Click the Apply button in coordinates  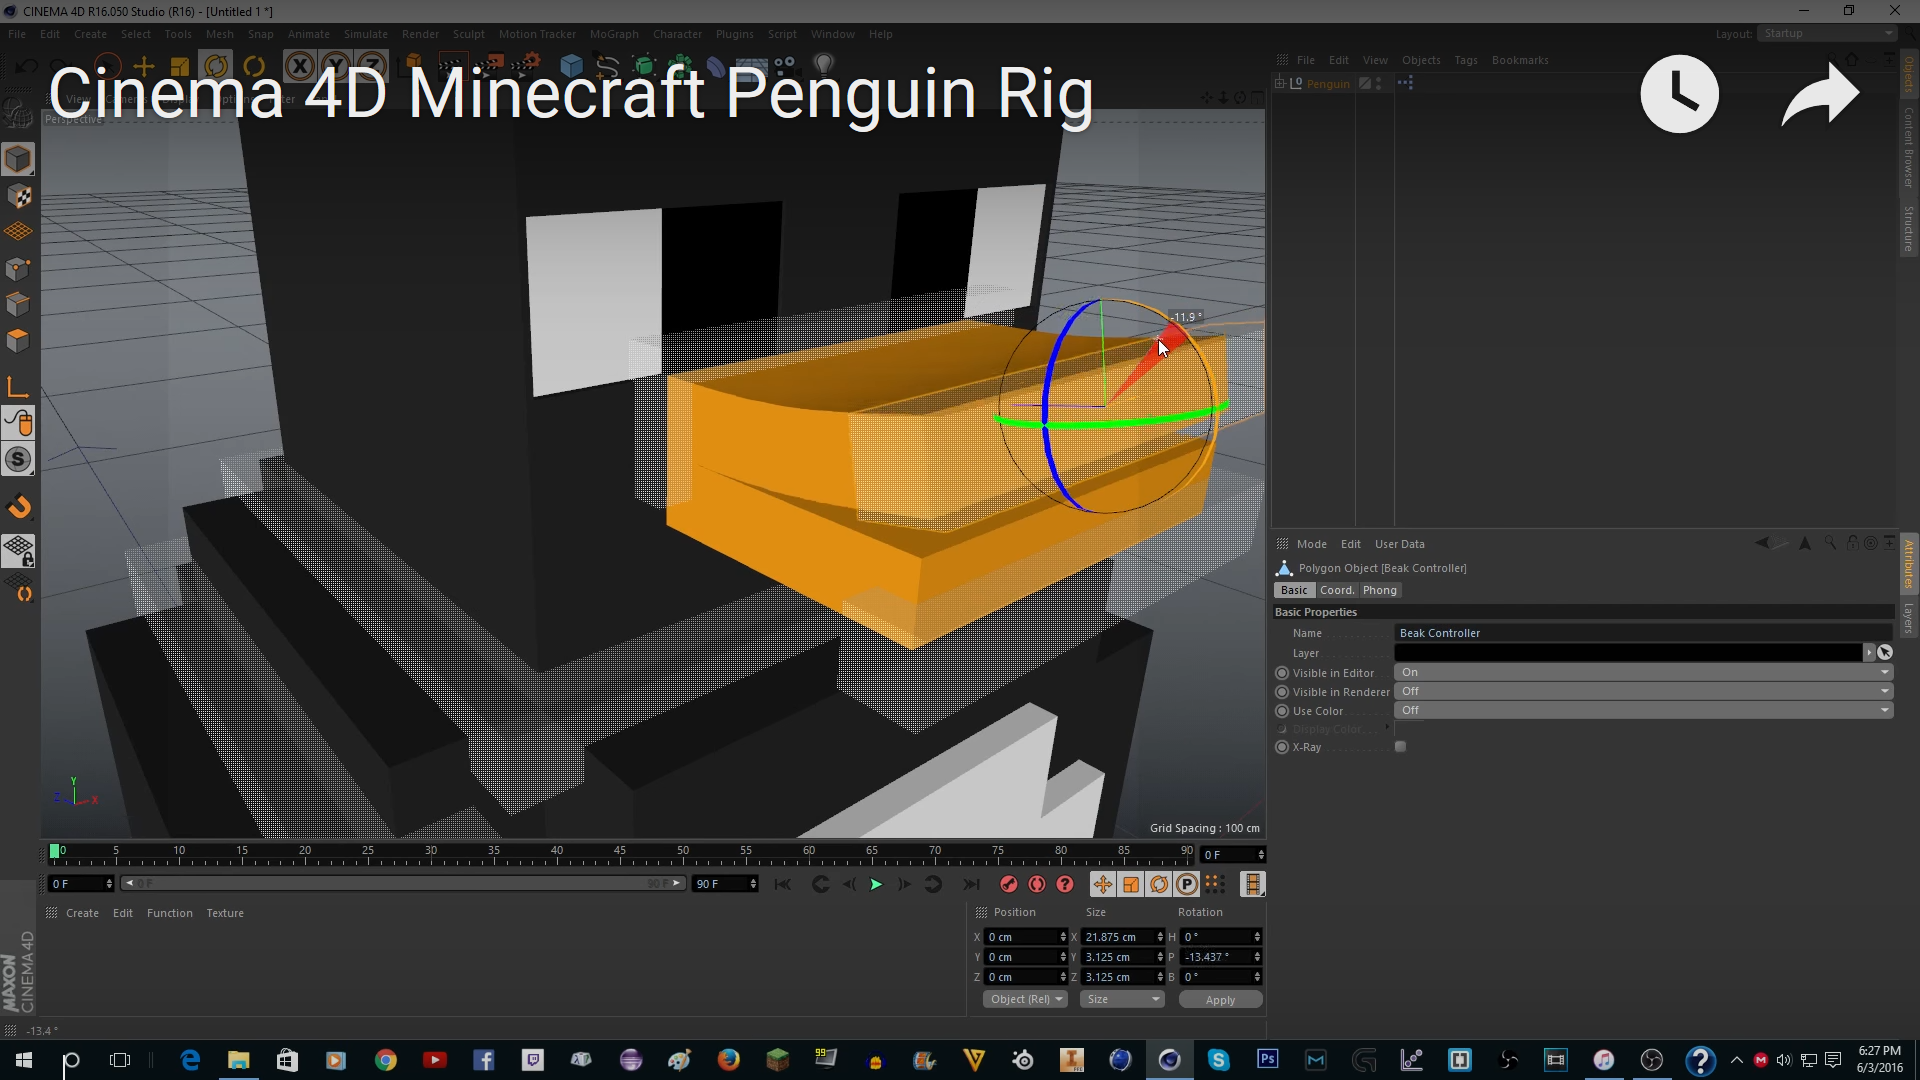(1220, 999)
